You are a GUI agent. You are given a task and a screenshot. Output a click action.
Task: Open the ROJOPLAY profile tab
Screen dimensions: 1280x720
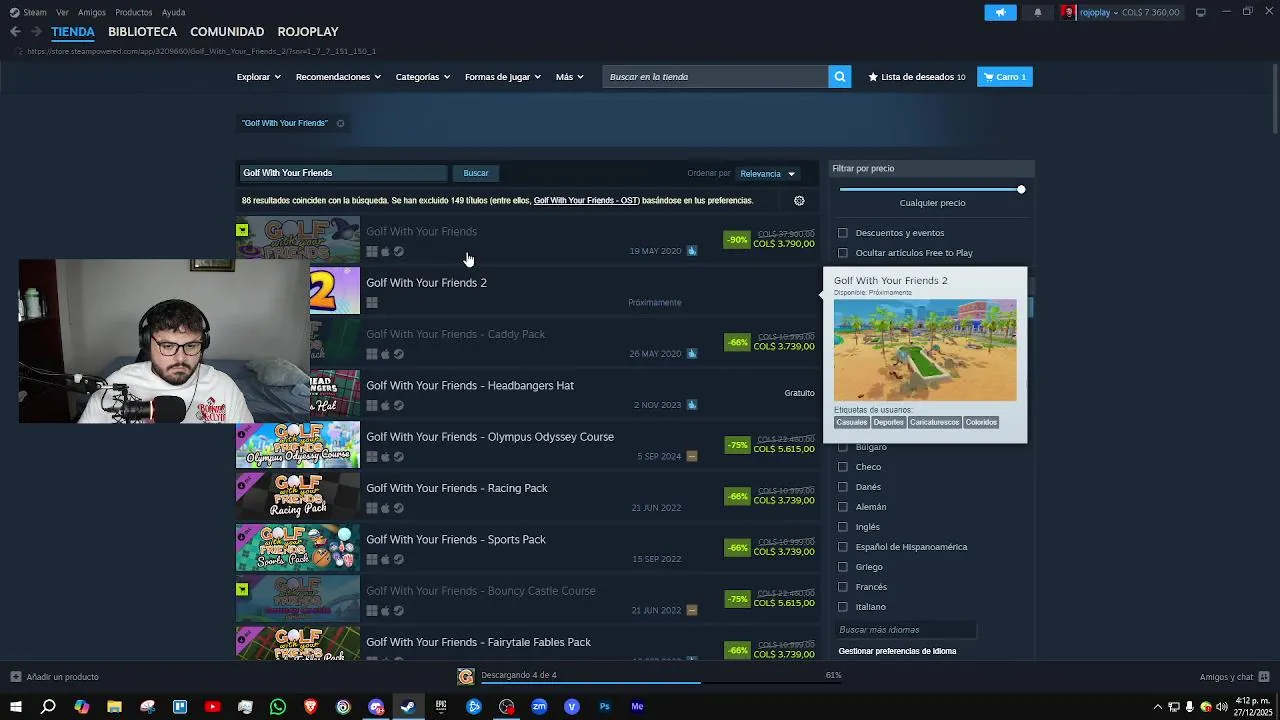(x=308, y=32)
